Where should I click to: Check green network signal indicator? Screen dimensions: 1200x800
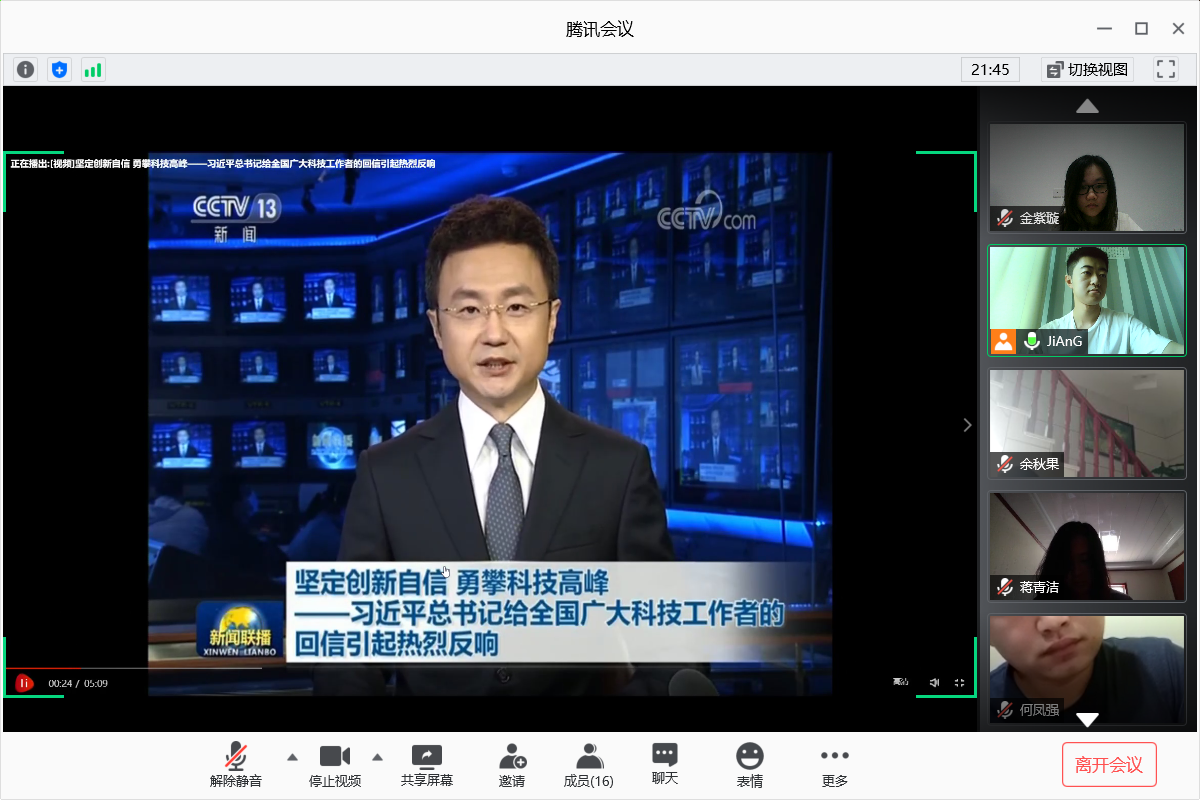[93, 70]
